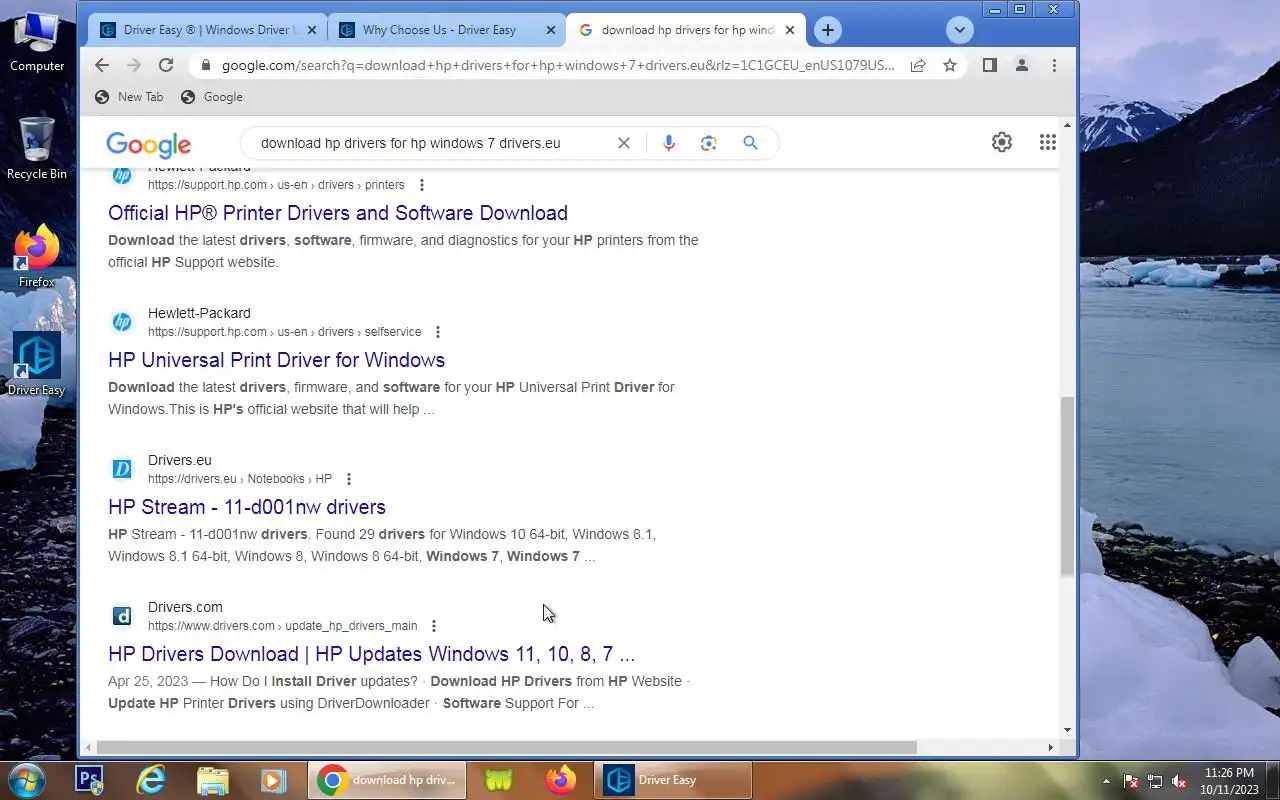Open options for Drivers.eu result
This screenshot has height=800, width=1280.
(349, 479)
